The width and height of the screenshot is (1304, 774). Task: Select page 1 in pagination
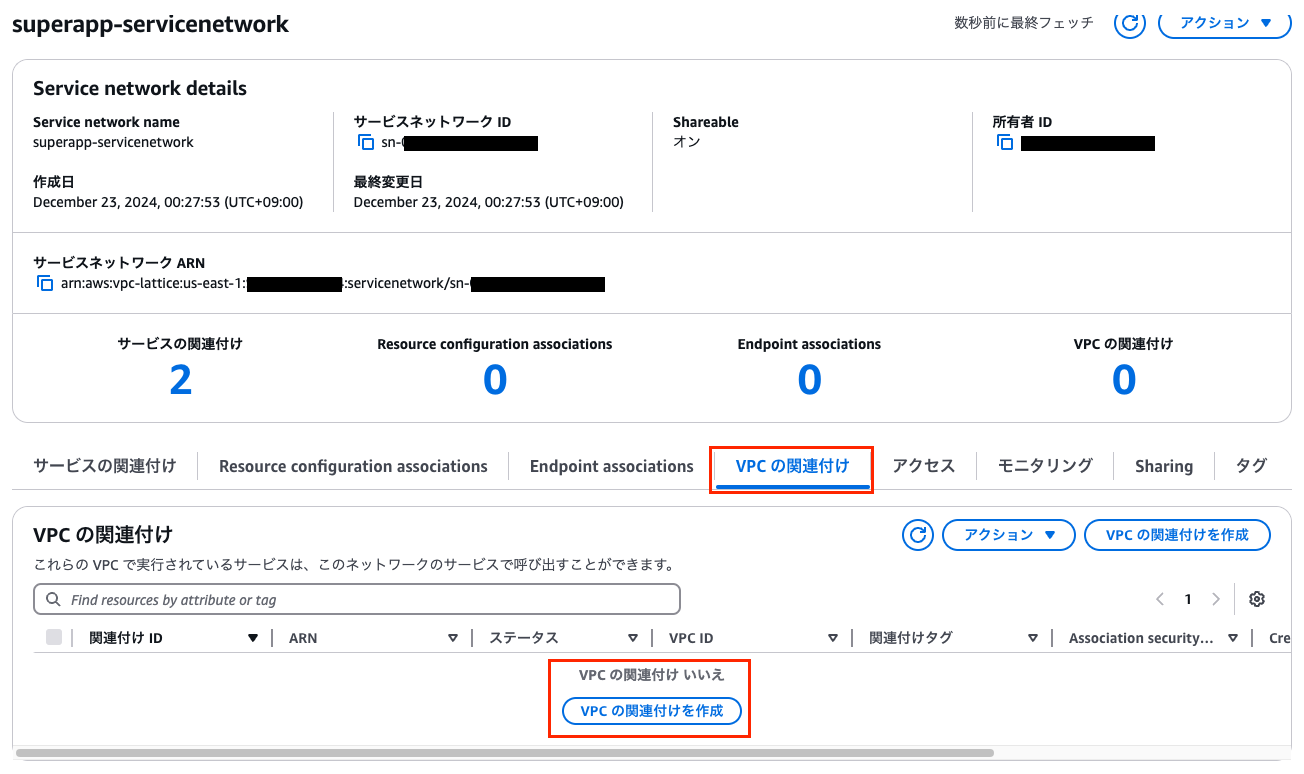click(1188, 599)
